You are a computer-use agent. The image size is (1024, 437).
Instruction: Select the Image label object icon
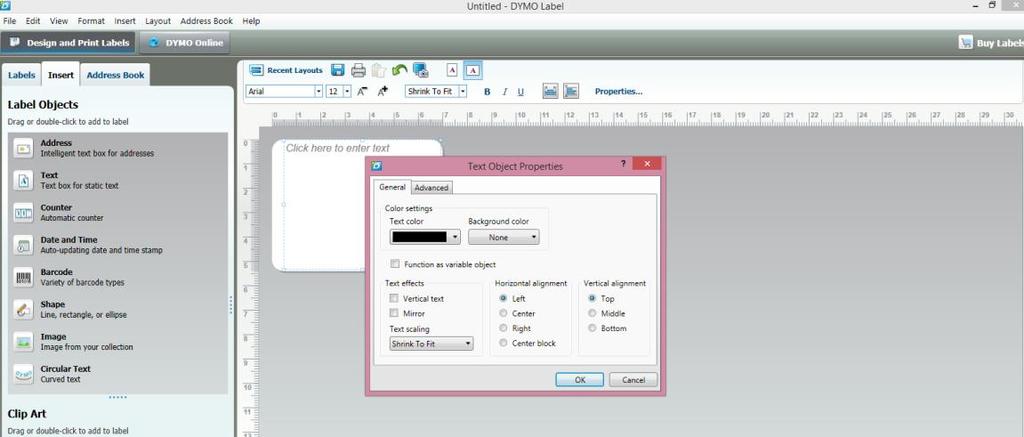click(24, 342)
